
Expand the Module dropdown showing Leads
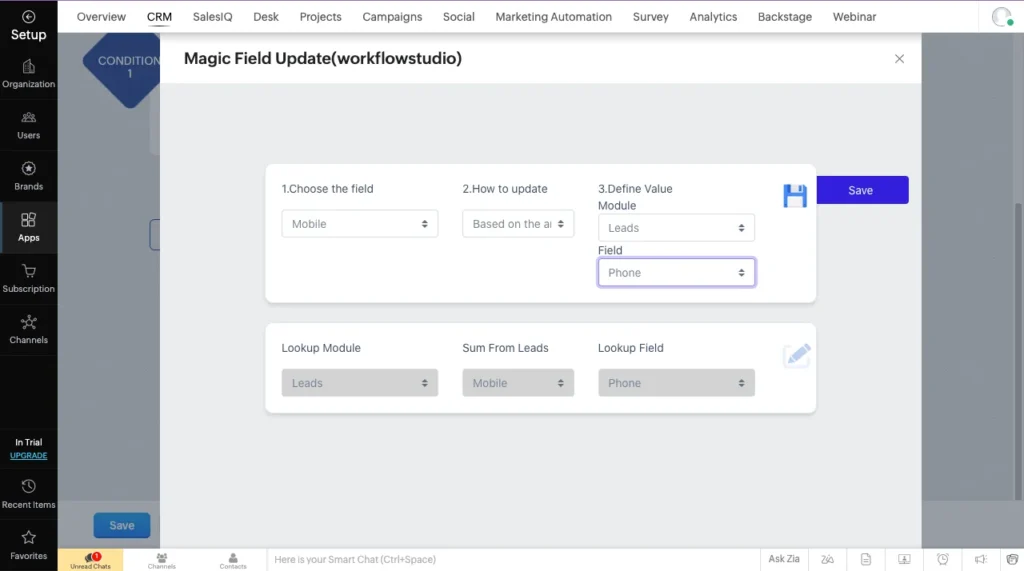click(676, 228)
